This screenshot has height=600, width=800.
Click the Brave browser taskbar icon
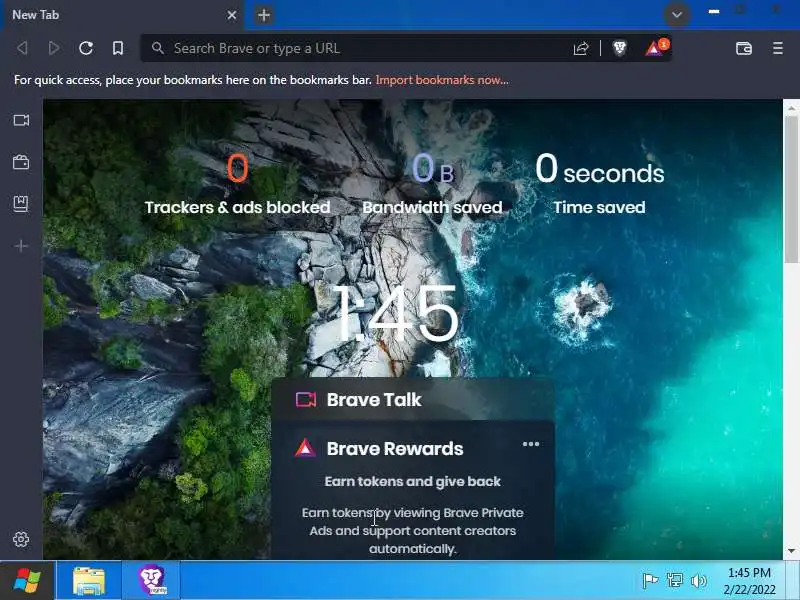pos(152,581)
